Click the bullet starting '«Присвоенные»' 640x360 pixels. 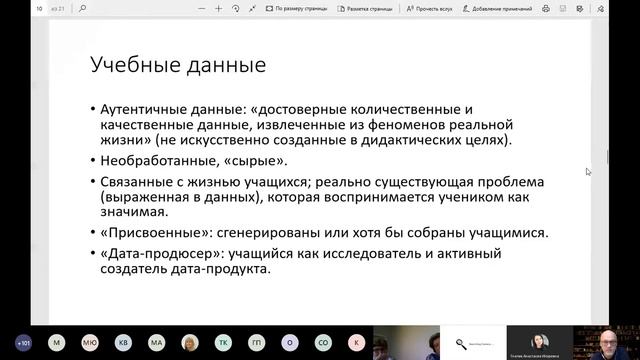(324, 233)
